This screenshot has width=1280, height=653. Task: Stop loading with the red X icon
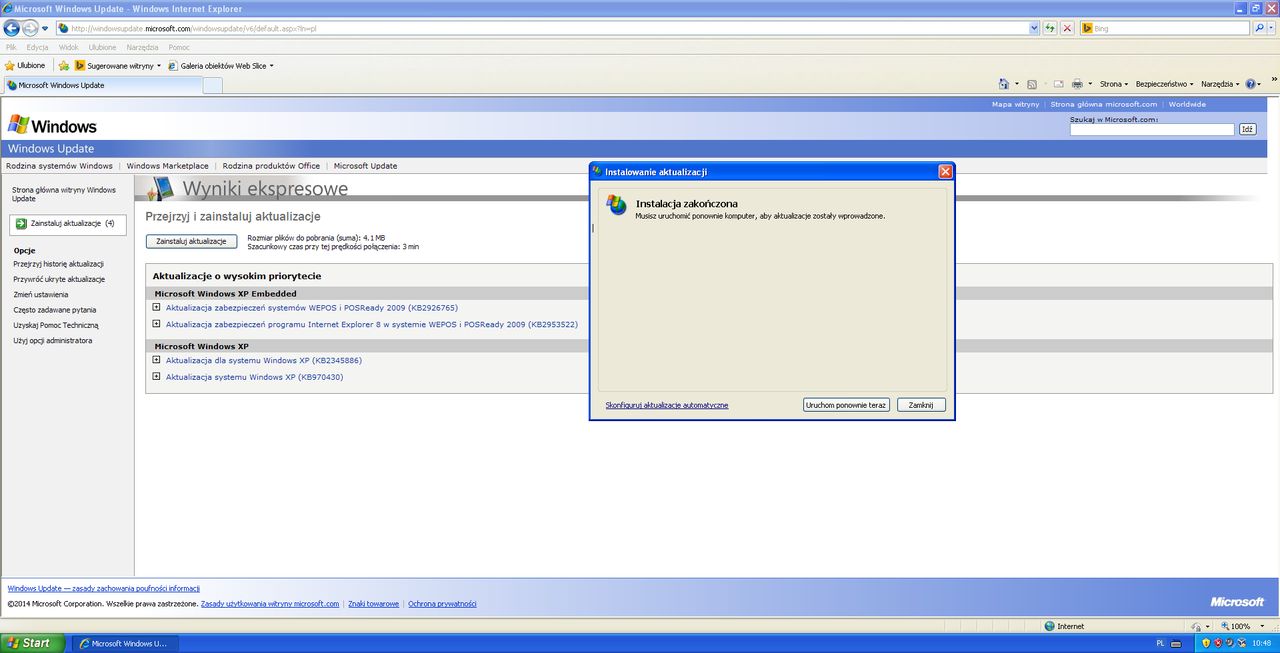(1068, 28)
